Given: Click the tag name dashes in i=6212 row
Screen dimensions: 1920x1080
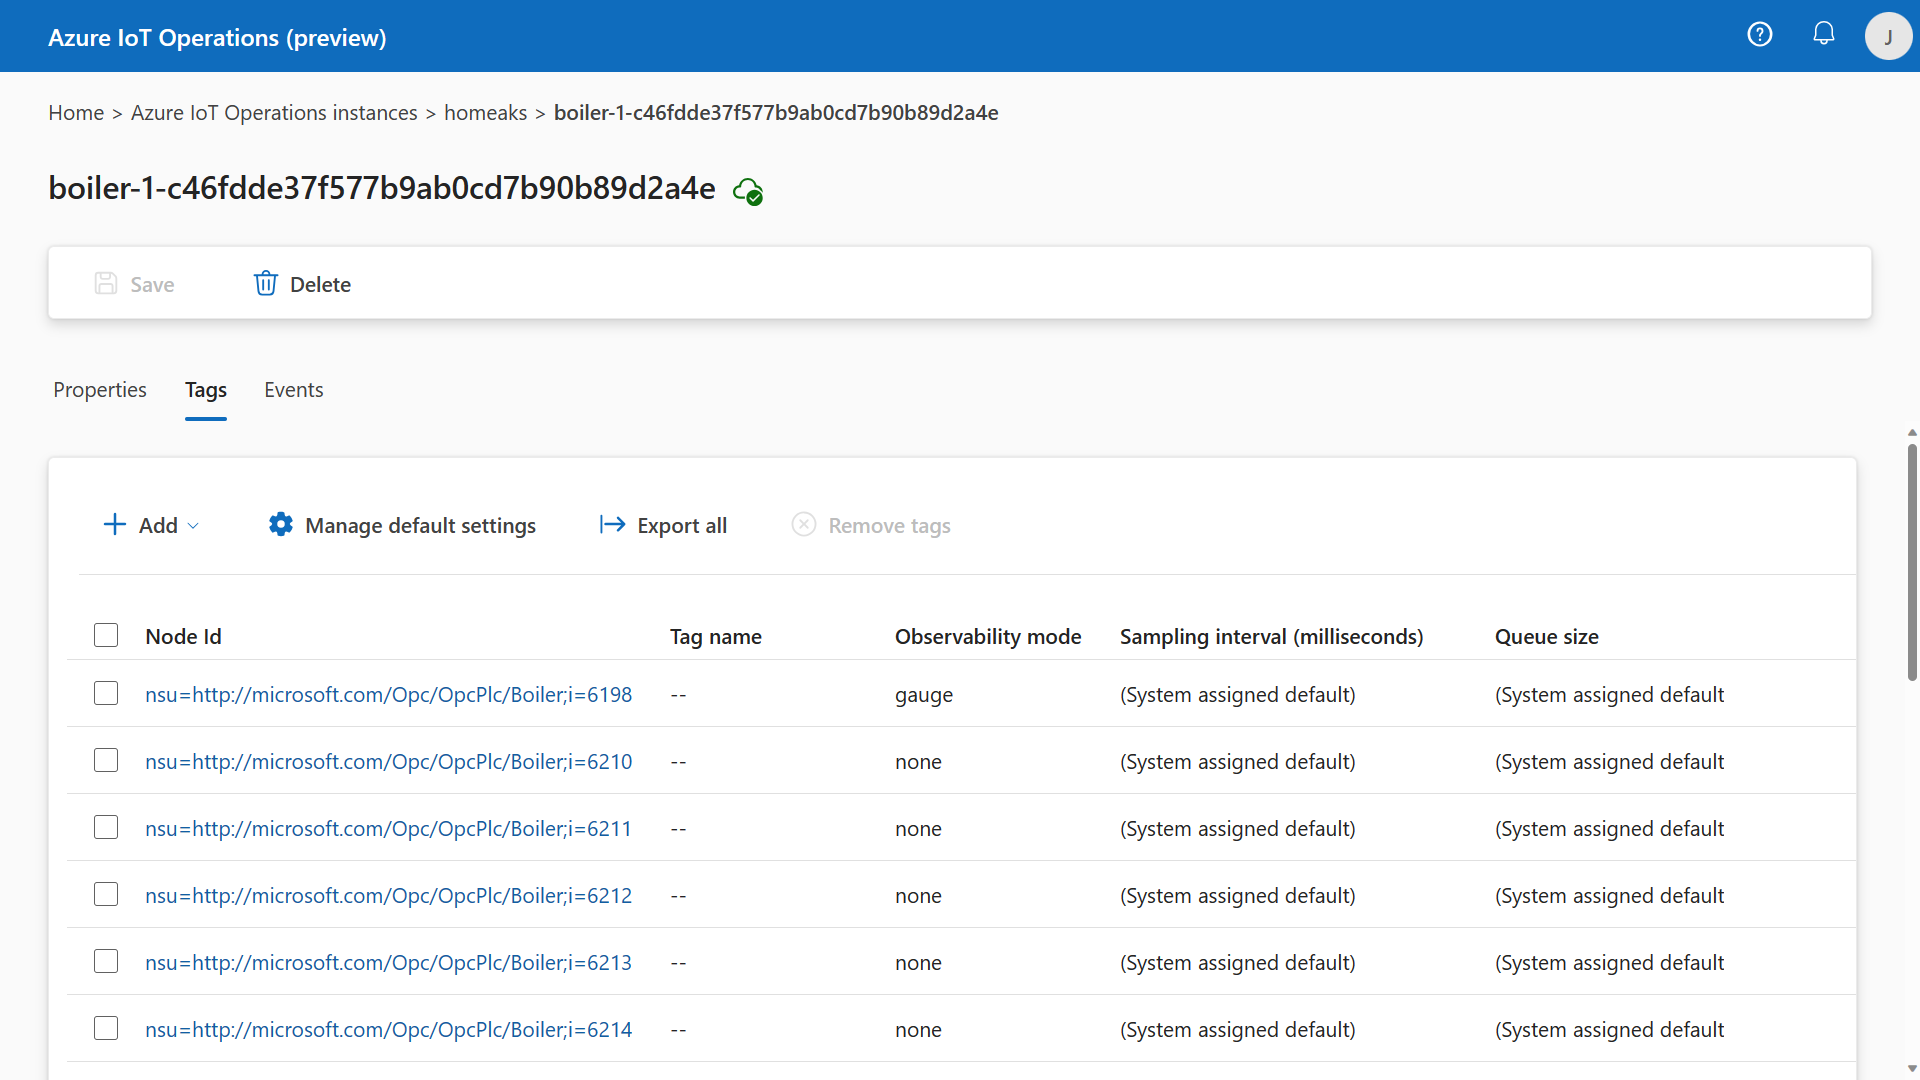Looking at the screenshot, I should [x=678, y=896].
